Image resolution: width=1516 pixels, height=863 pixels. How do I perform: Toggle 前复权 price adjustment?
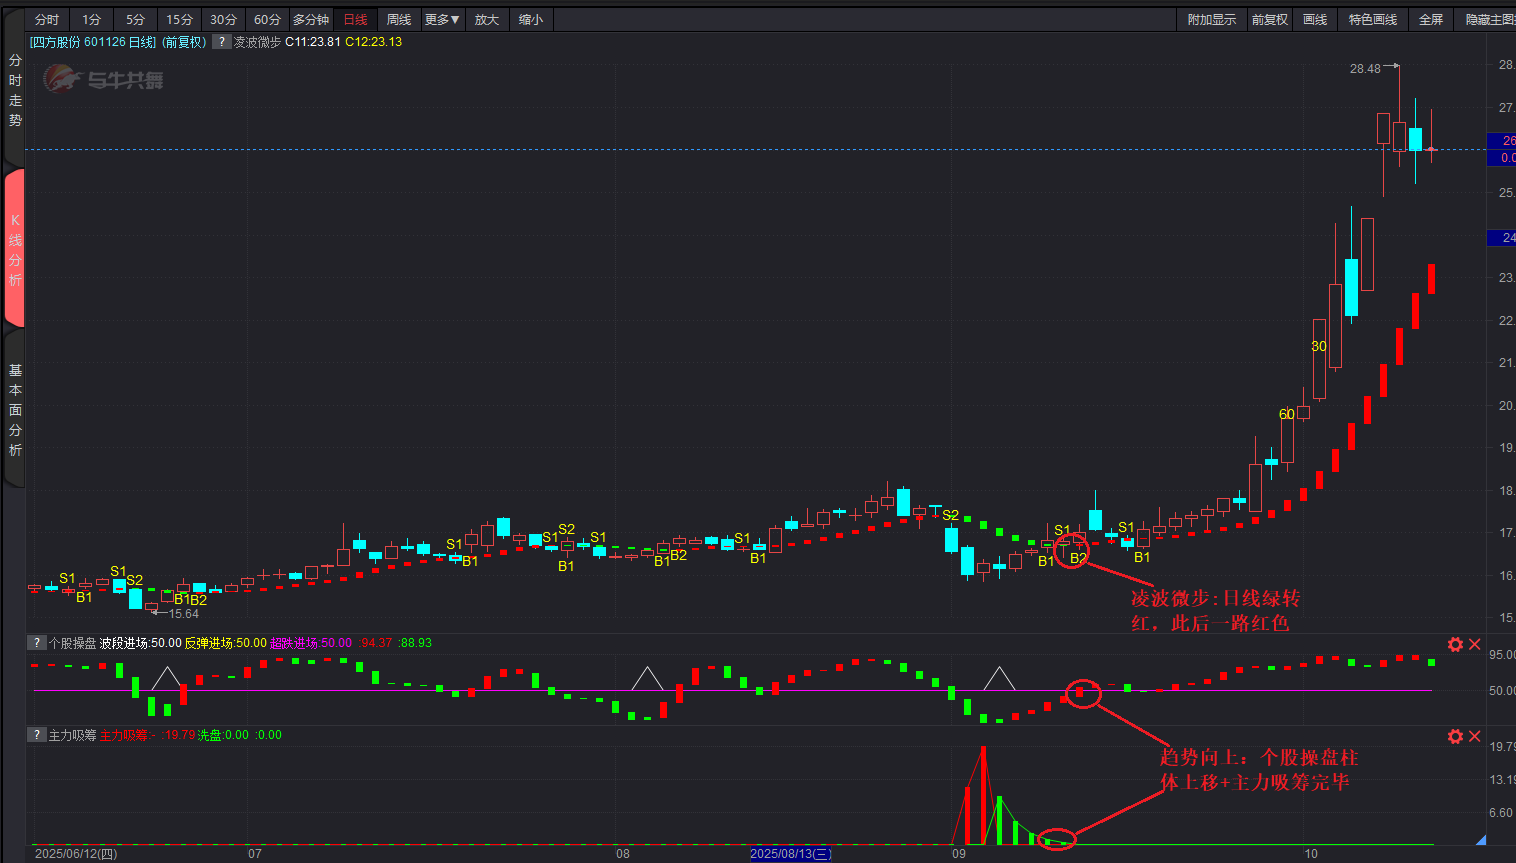click(1269, 20)
